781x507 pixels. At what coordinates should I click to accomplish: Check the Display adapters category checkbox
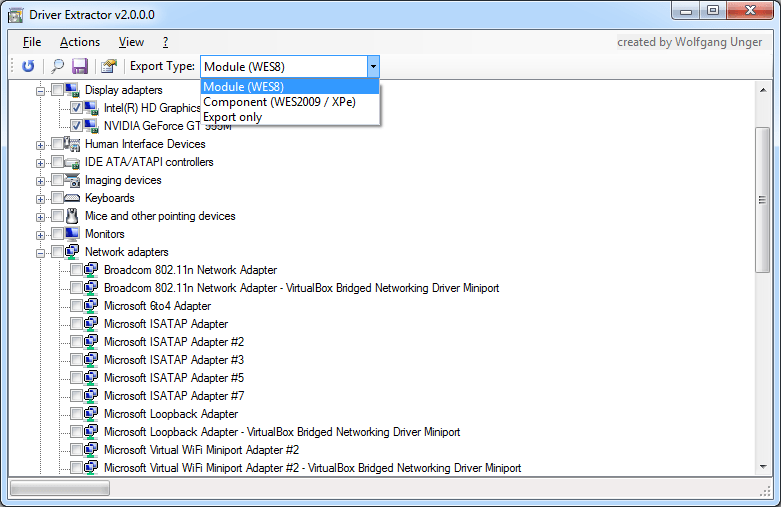click(57, 90)
